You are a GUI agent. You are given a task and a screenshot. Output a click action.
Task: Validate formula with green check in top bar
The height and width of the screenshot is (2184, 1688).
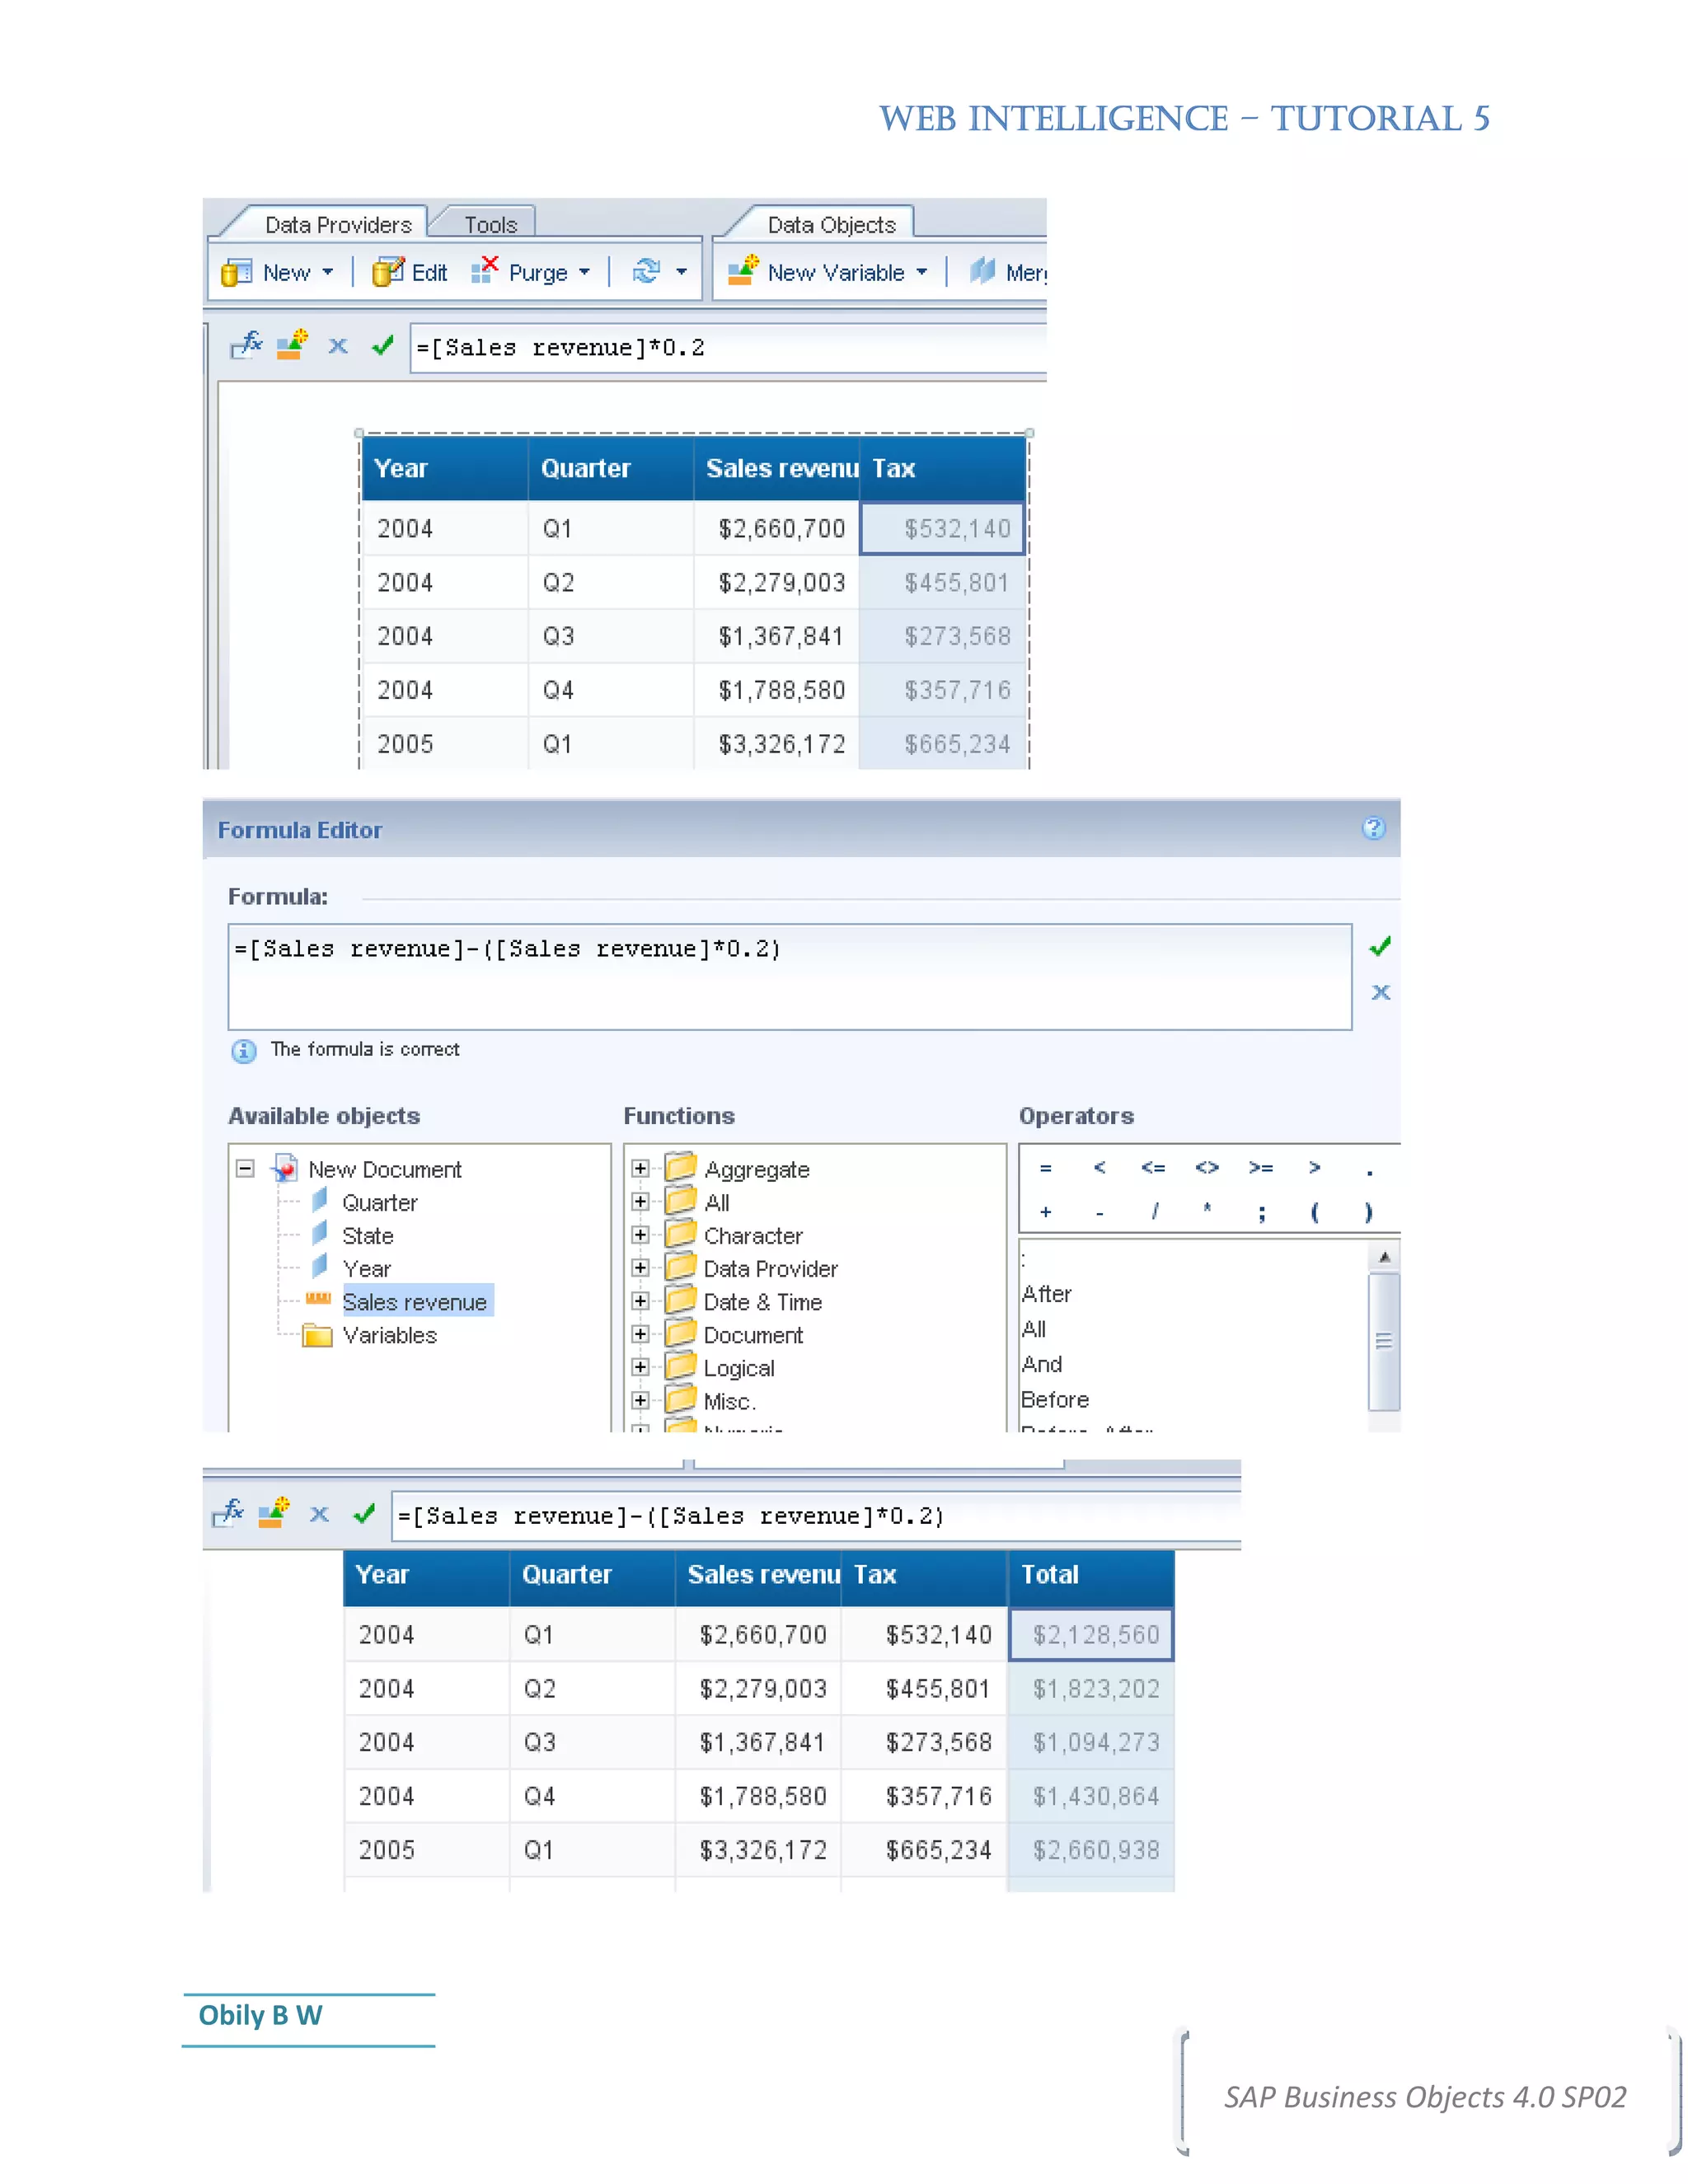[382, 346]
